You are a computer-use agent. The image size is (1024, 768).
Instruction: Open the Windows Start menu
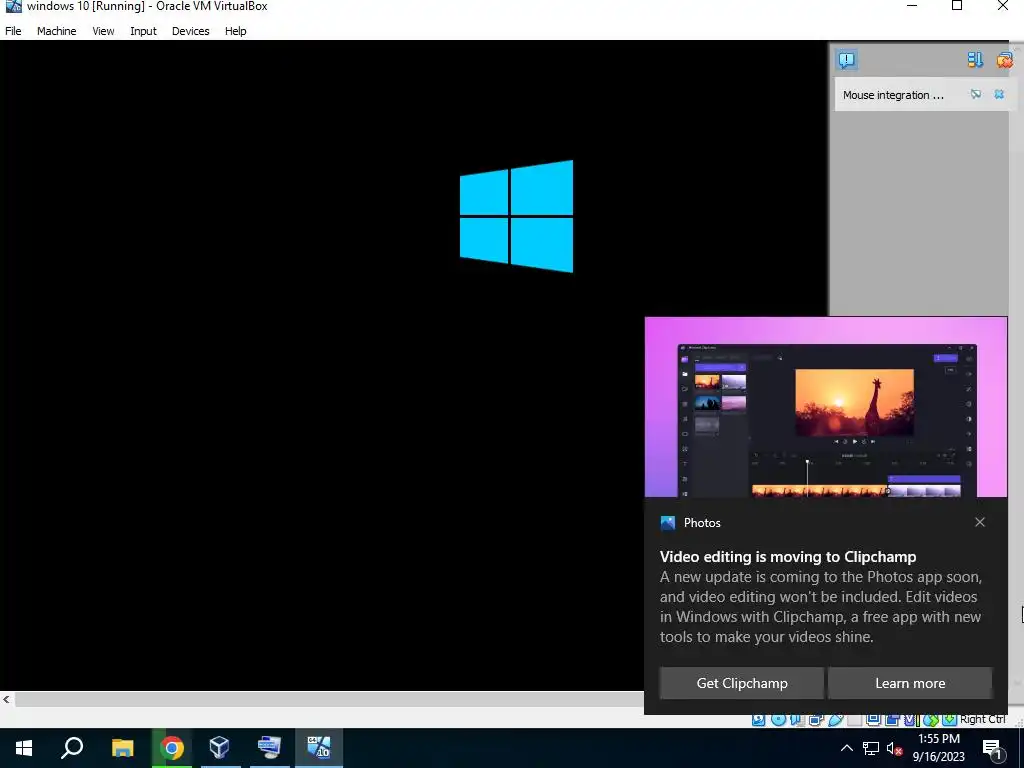coord(24,748)
